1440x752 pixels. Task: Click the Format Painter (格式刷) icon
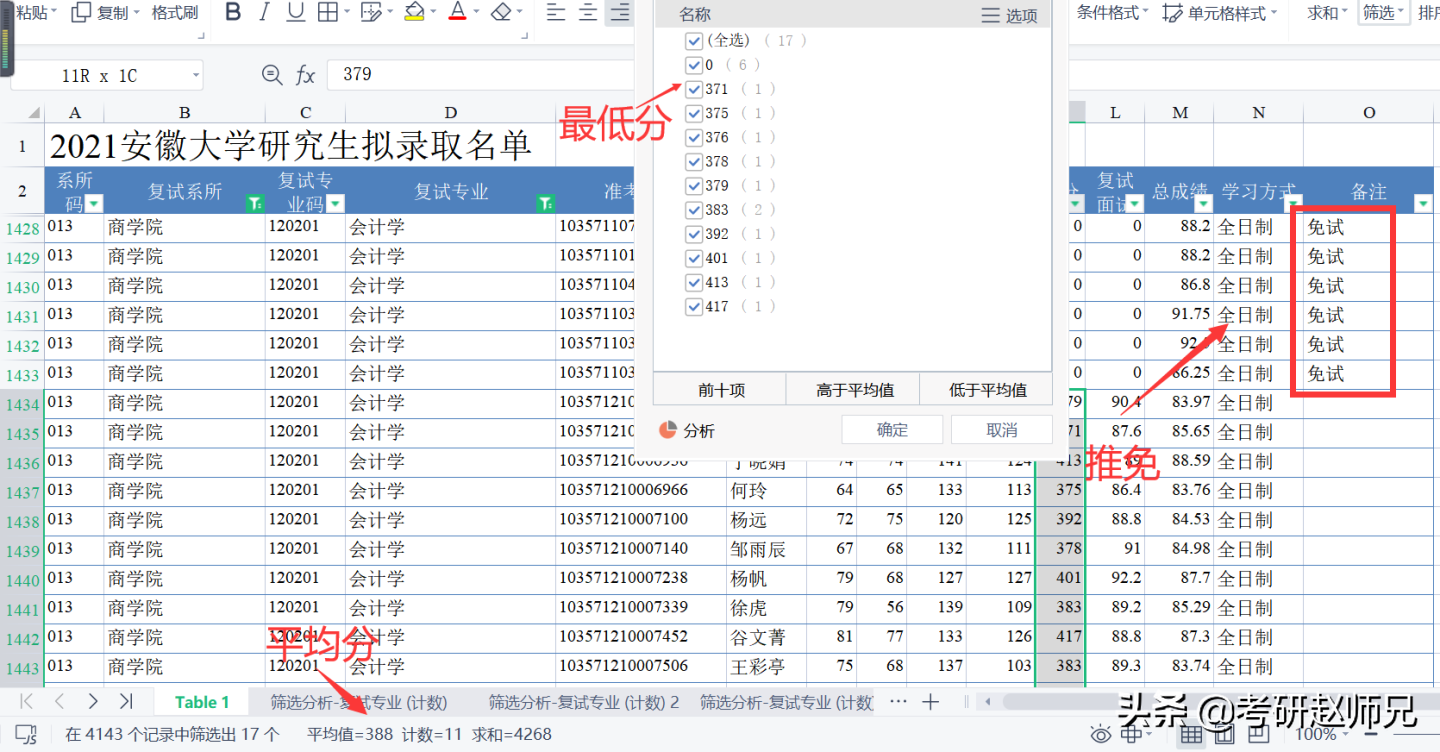174,14
